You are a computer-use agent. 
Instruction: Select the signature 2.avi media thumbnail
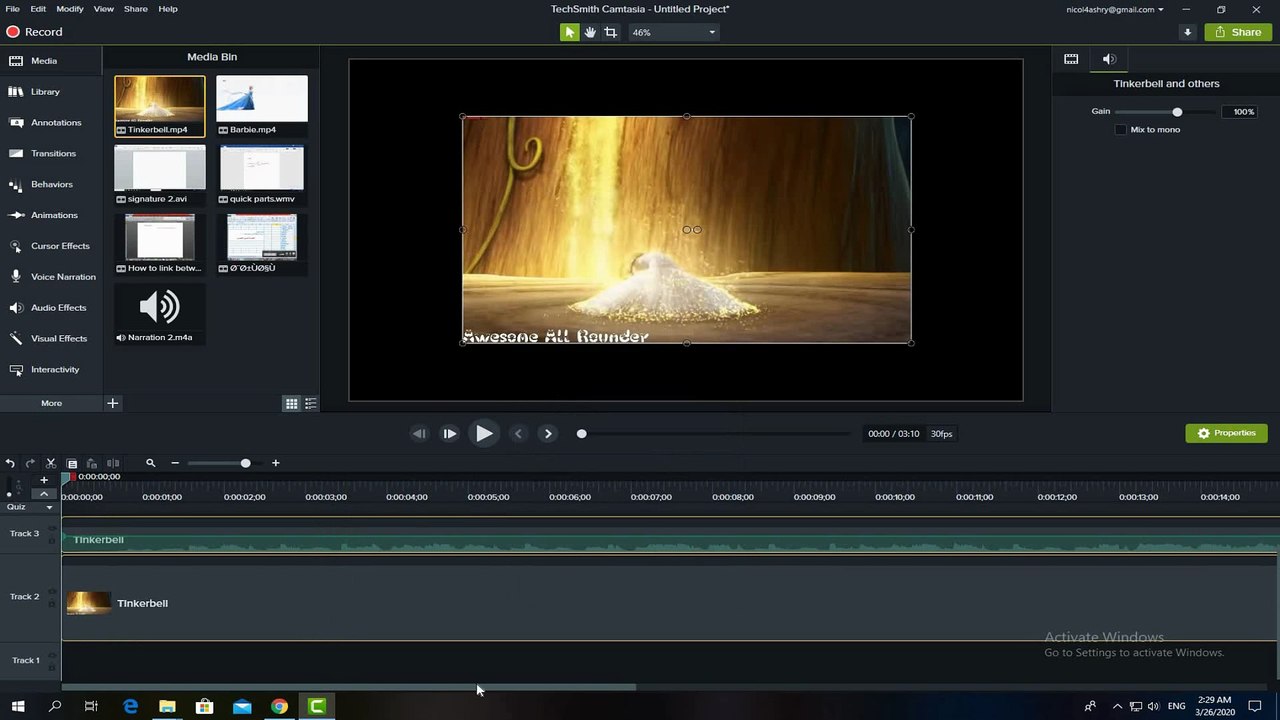pos(160,175)
